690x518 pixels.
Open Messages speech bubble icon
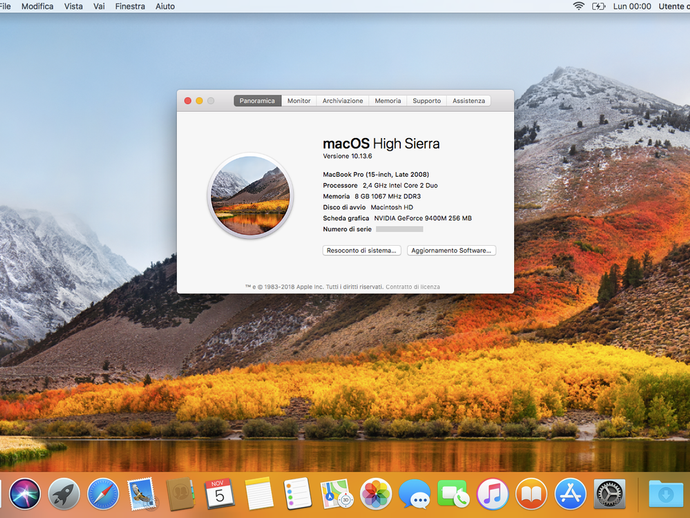pos(415,494)
